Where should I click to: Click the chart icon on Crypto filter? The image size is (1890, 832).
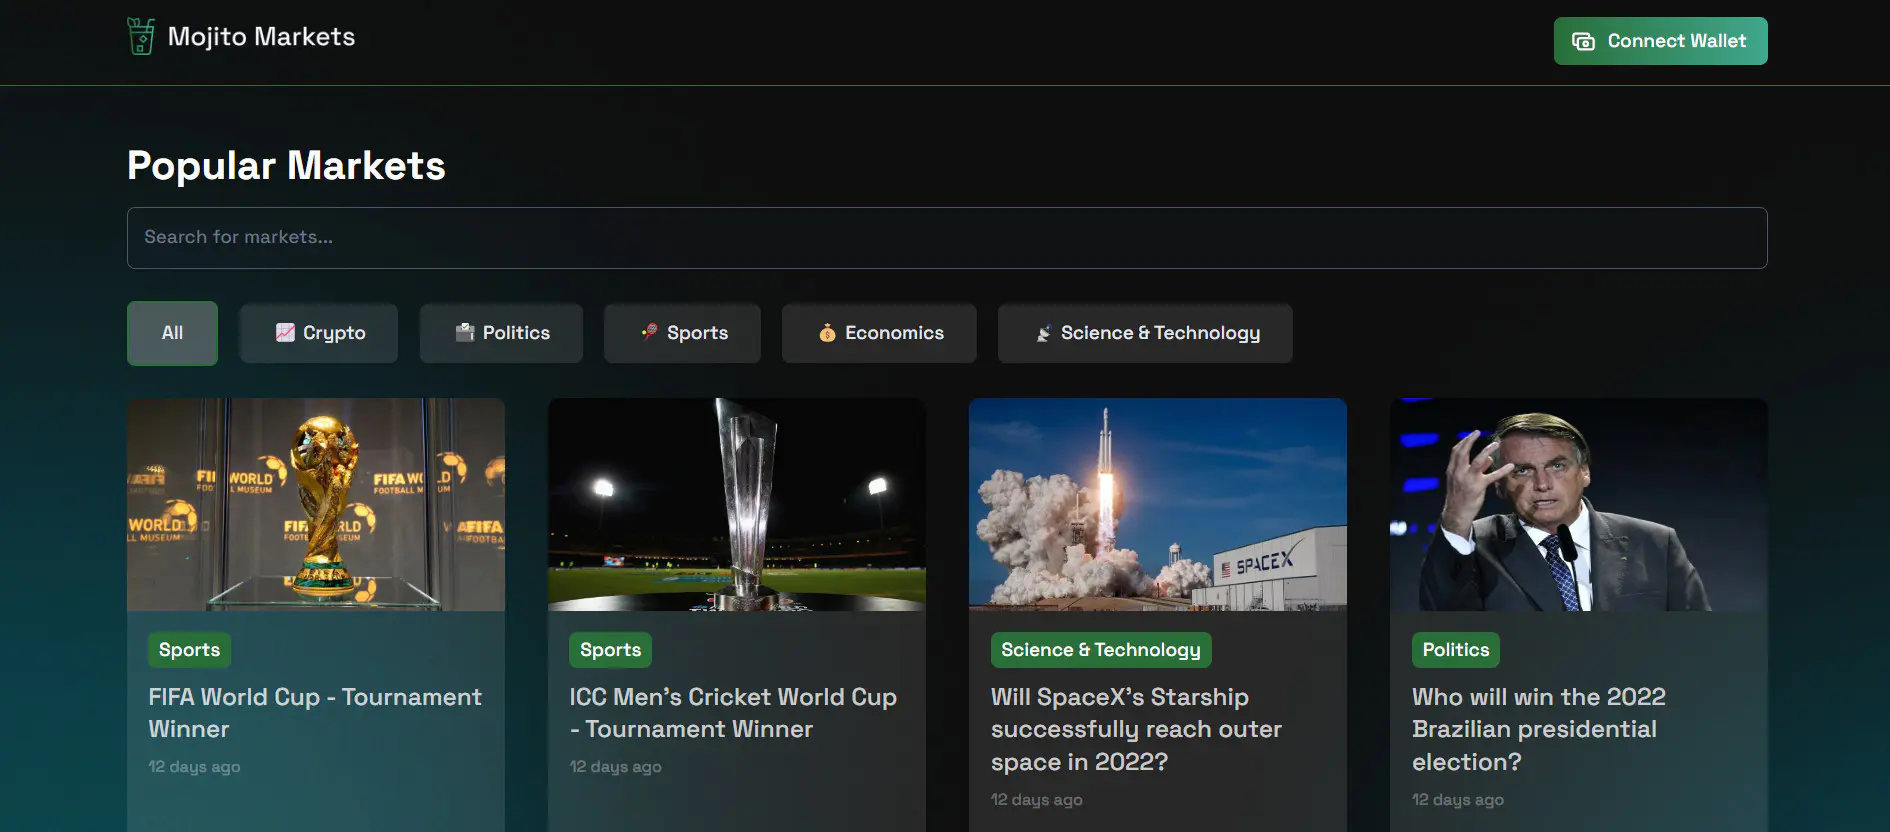[285, 332]
